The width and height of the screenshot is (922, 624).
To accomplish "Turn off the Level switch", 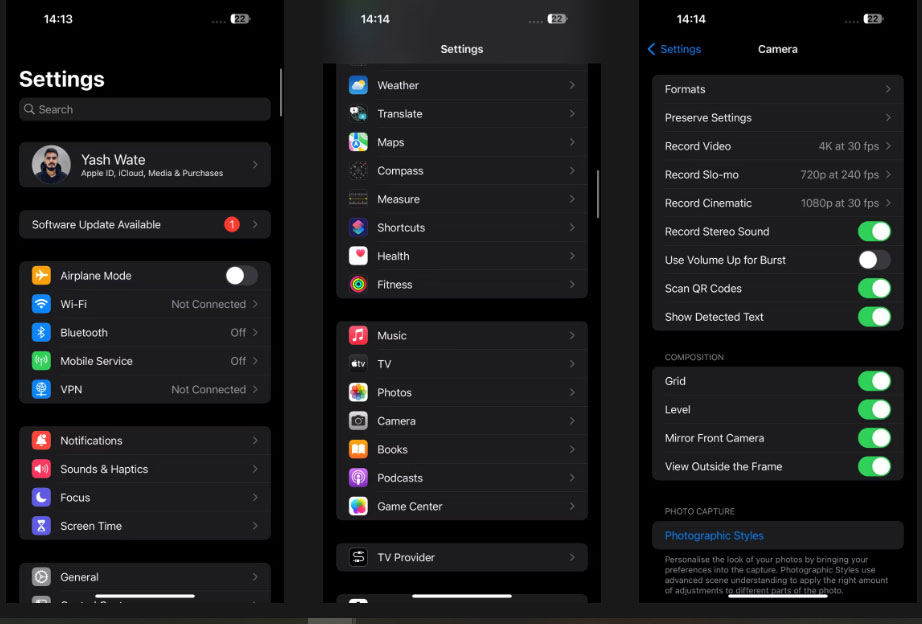I will [x=874, y=409].
